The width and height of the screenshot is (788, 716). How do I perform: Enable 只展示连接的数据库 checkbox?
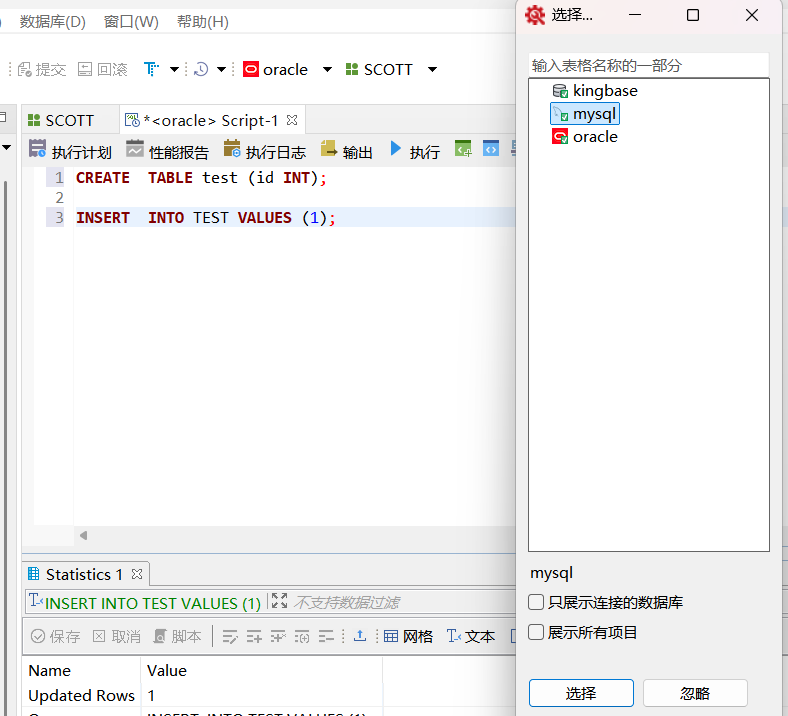pyautogui.click(x=537, y=603)
